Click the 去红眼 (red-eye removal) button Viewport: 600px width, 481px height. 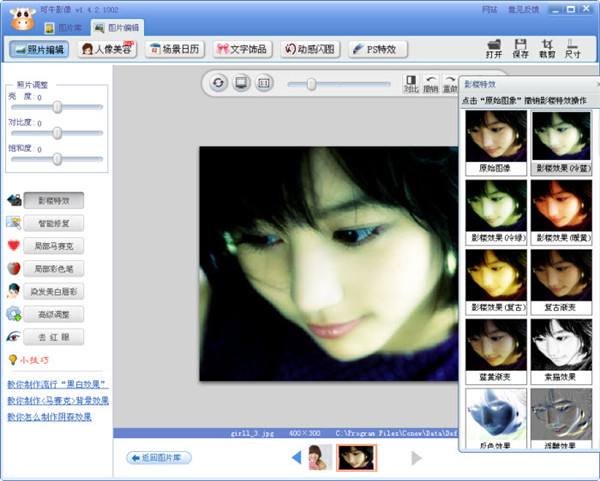pyautogui.click(x=54, y=337)
